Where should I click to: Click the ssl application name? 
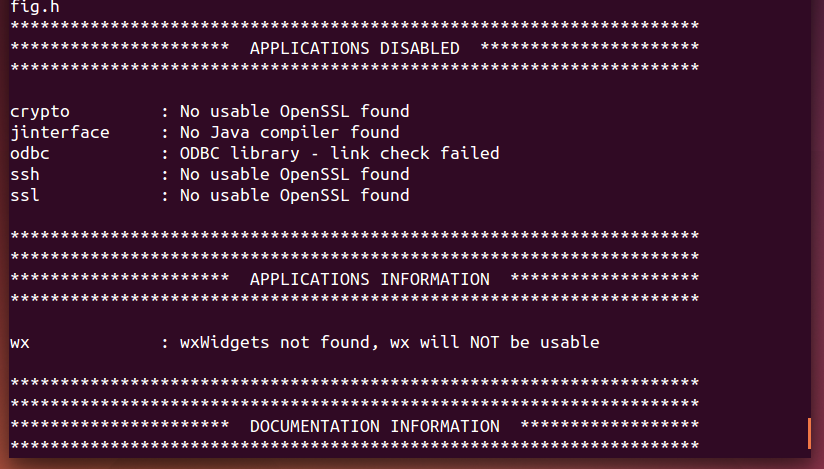(x=25, y=195)
